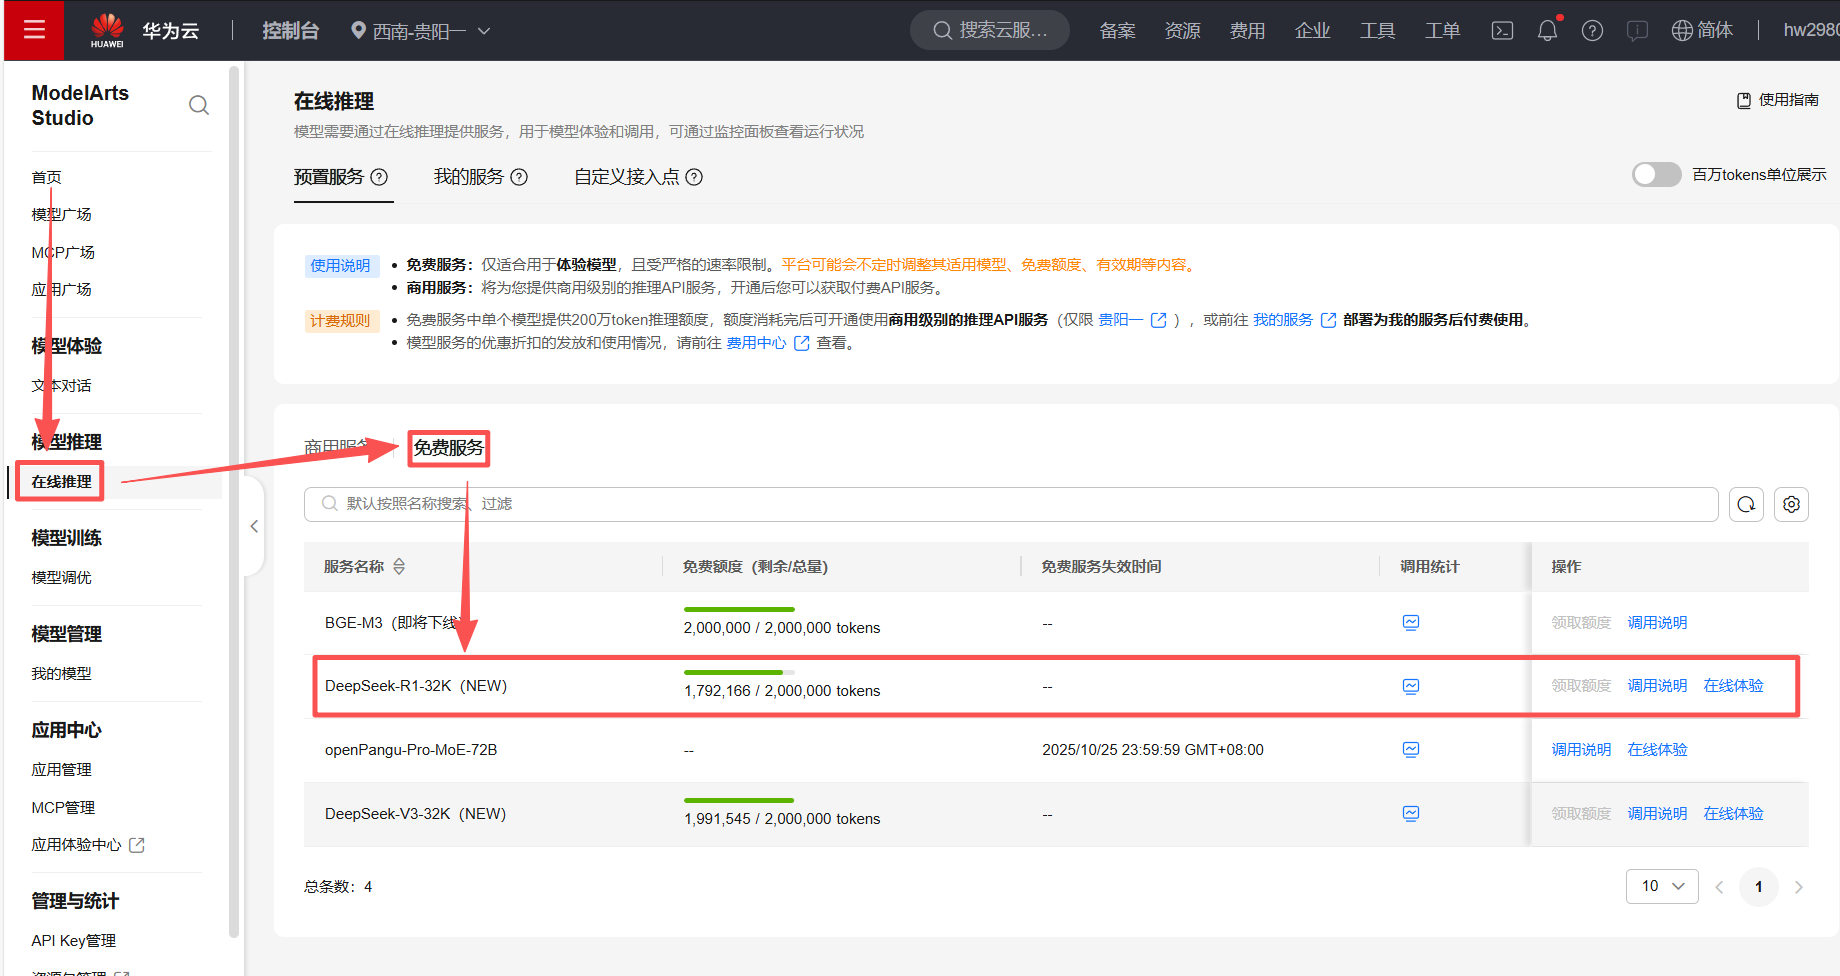Click the help icon beside 我的服务
This screenshot has width=1840, height=976.
point(519,177)
